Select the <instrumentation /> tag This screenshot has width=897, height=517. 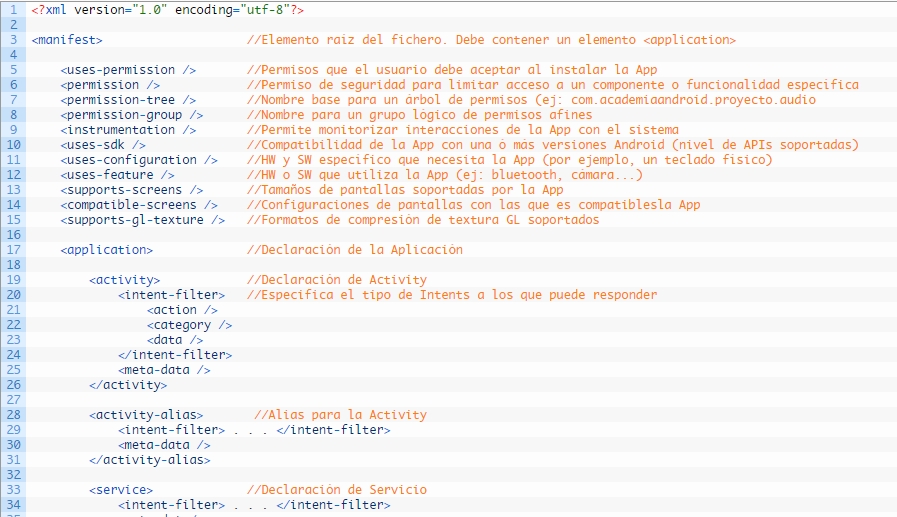tap(128, 130)
